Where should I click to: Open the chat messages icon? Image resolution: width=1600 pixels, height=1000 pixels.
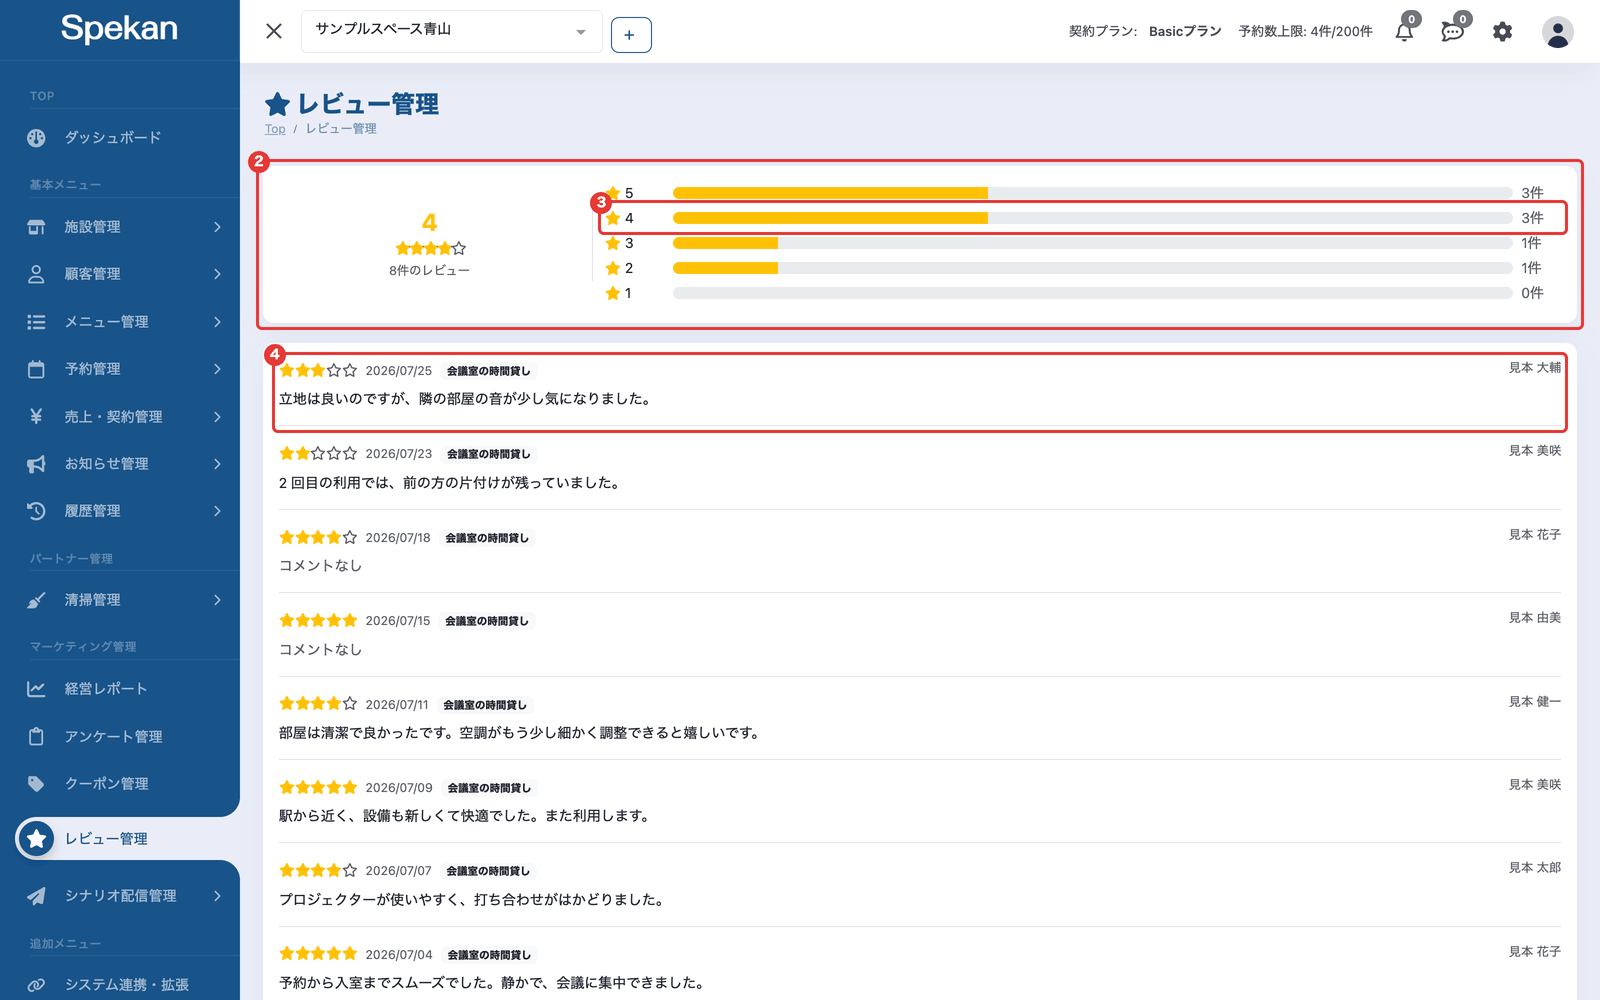tap(1452, 32)
